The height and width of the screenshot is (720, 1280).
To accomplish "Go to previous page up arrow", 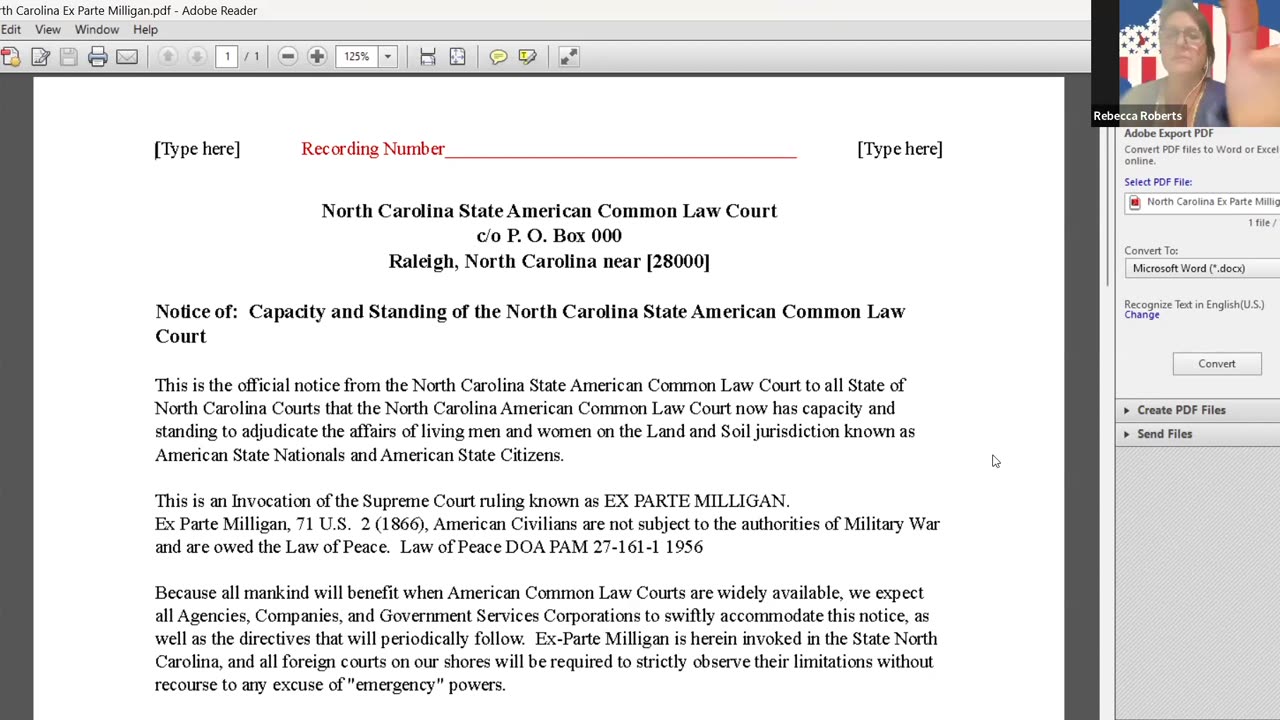I will [x=168, y=57].
